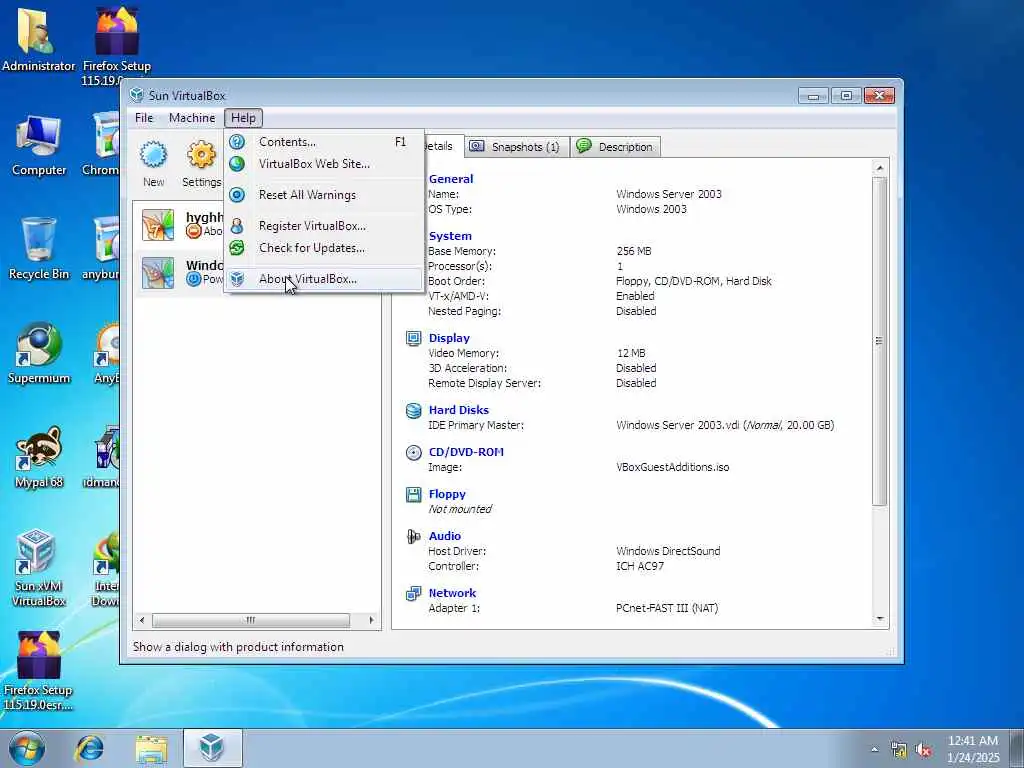Select the Windows Server 2003 VM entry

[x=180, y=273]
